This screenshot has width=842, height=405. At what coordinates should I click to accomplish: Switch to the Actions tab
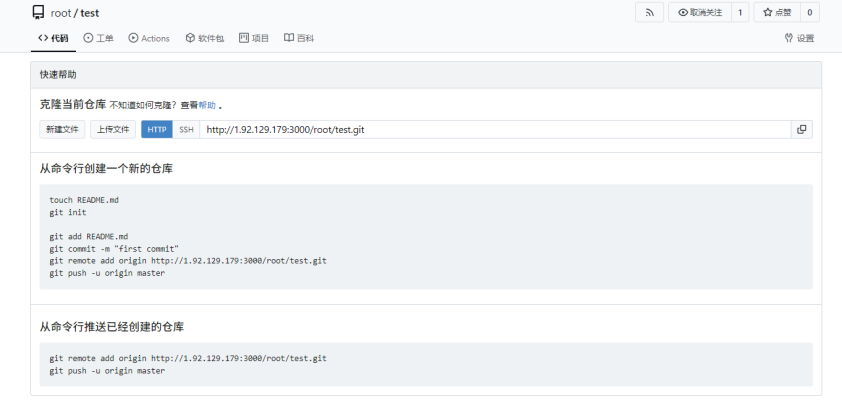149,38
